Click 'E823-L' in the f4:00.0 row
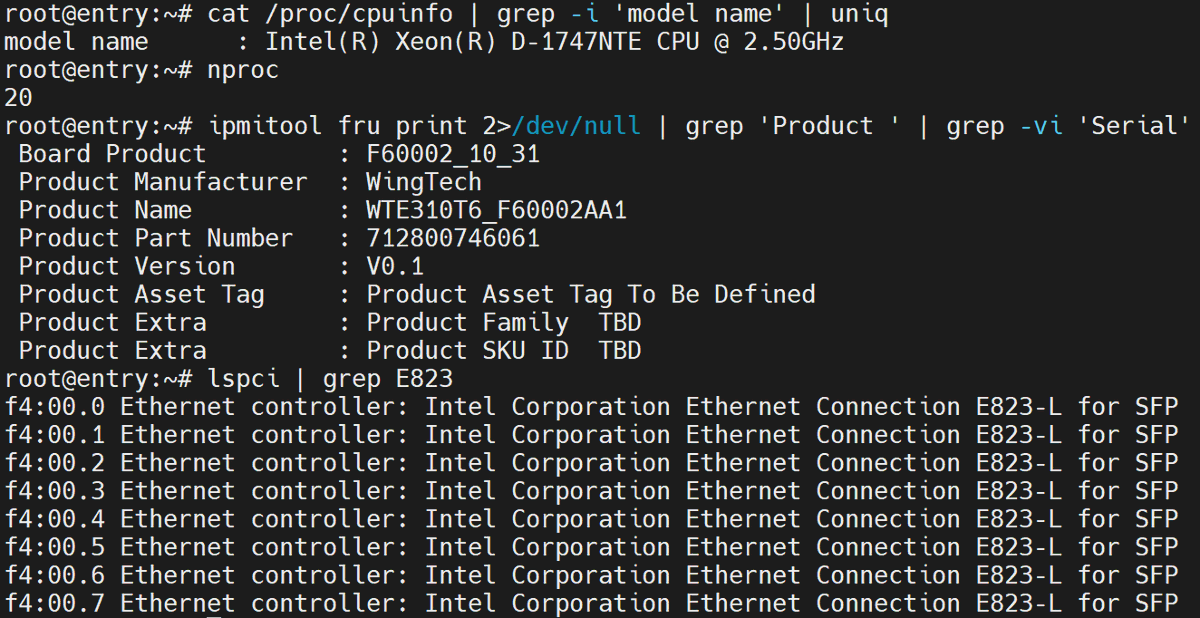 (1019, 406)
